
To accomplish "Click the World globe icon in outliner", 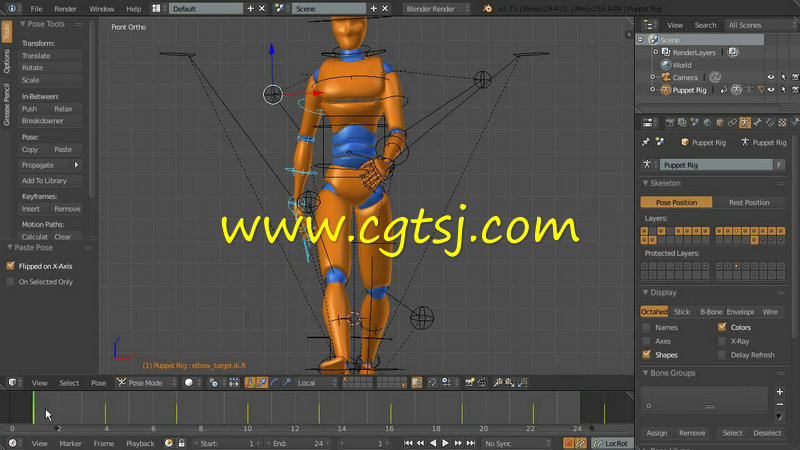I will [x=666, y=65].
